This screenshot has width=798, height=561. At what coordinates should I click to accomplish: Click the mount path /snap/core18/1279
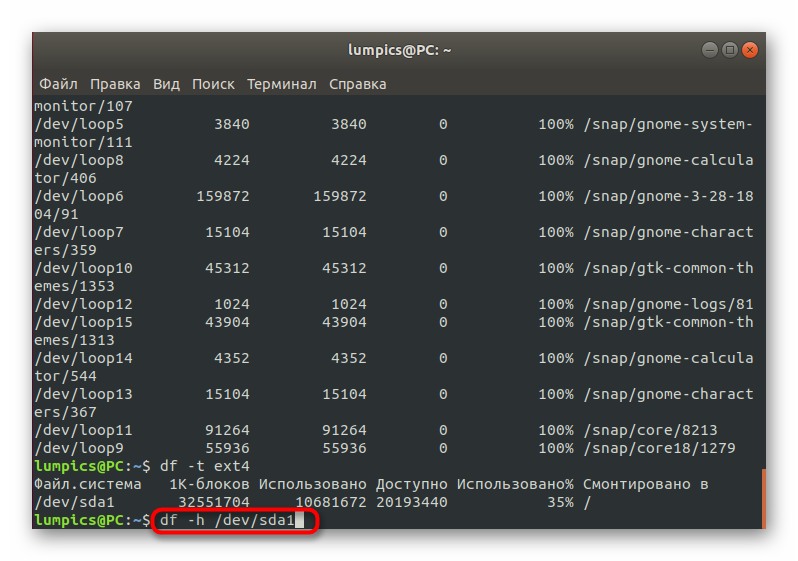point(659,448)
